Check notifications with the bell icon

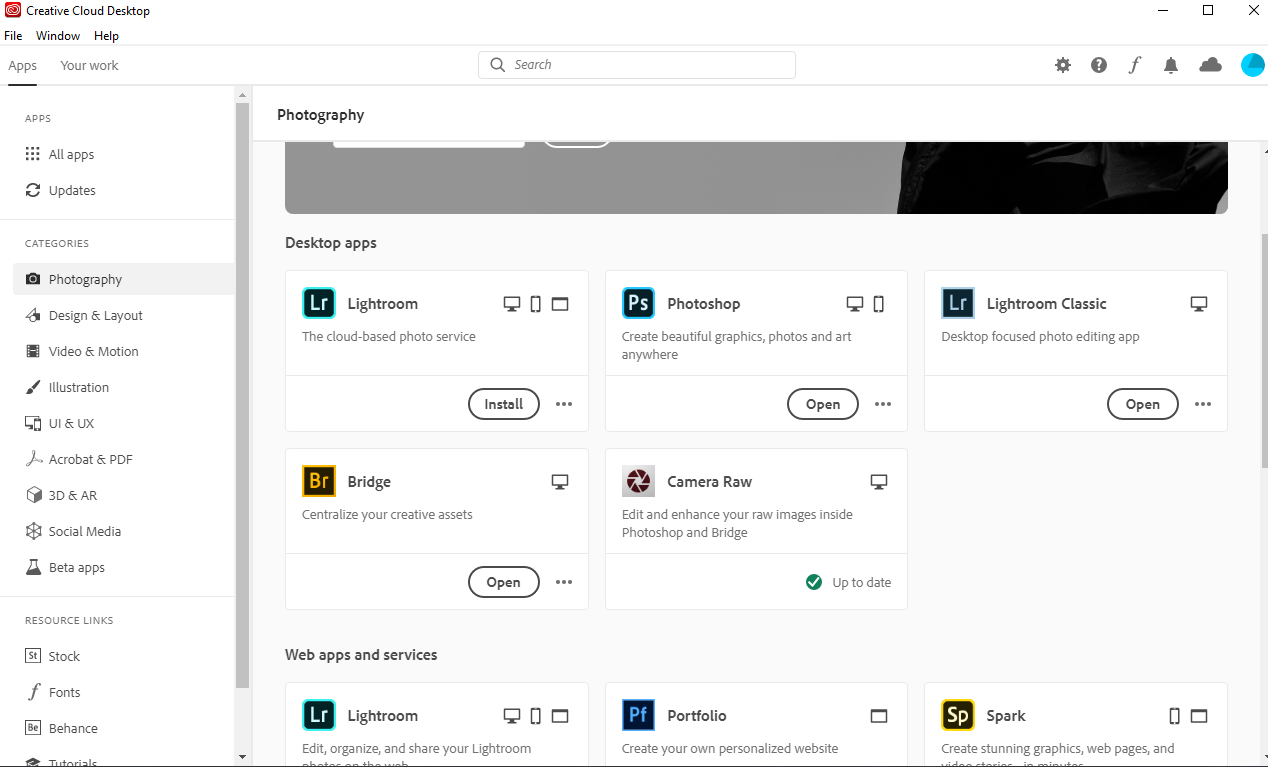tap(1171, 64)
